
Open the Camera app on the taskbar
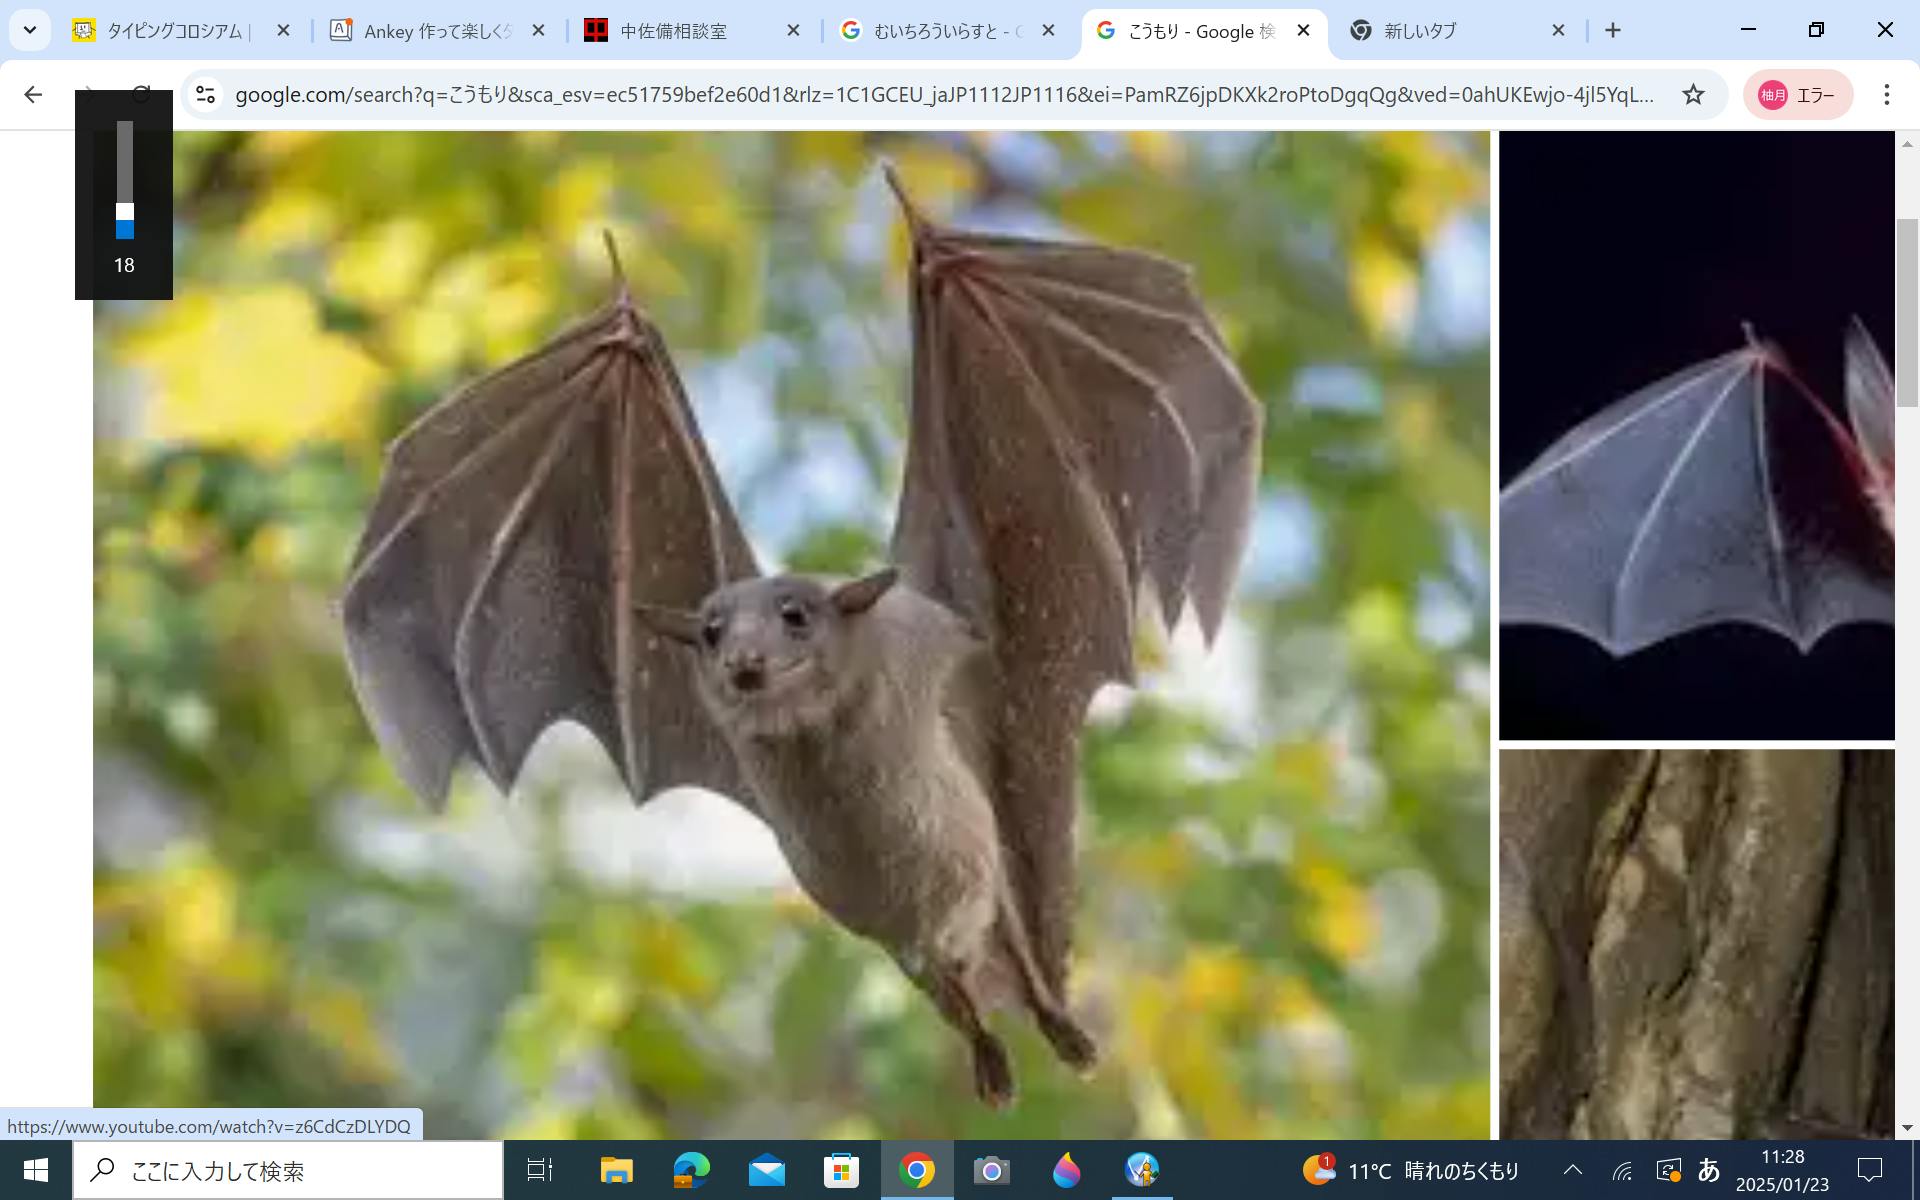point(991,1170)
